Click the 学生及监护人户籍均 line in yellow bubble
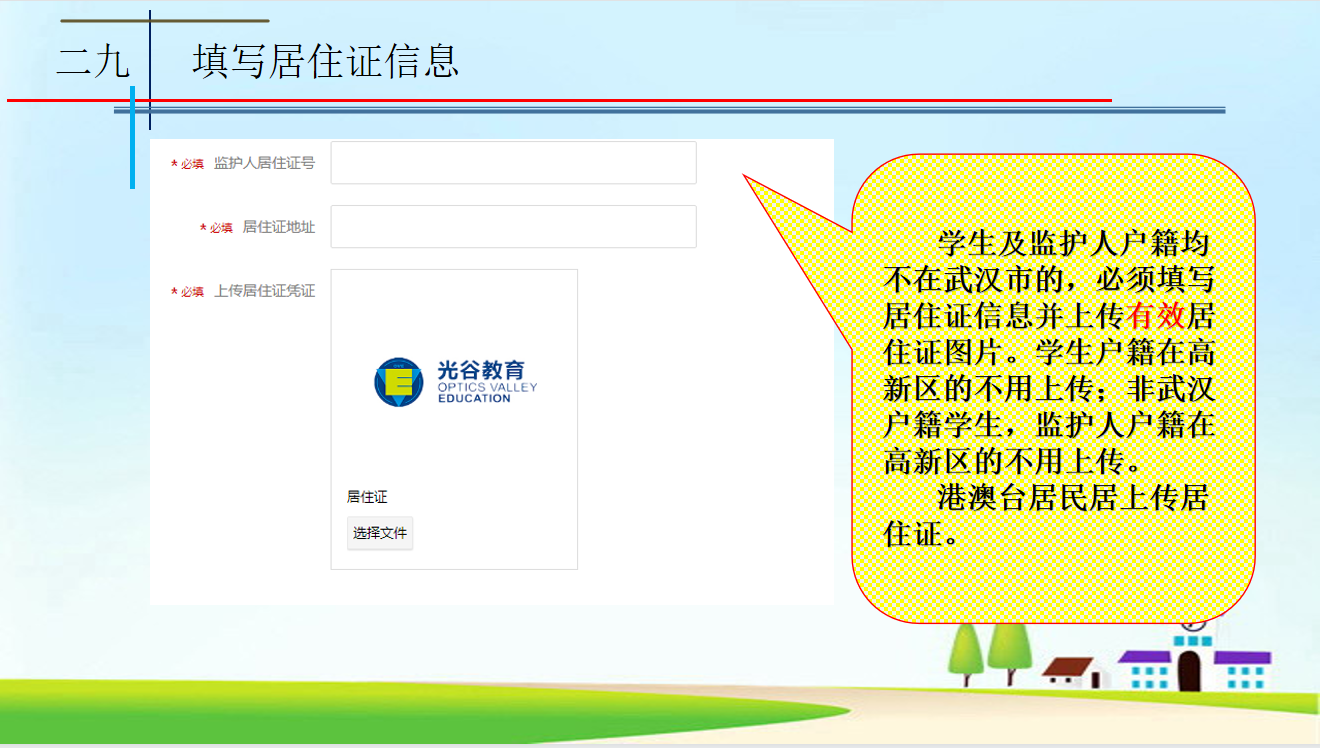The width and height of the screenshot is (1320, 748). pyautogui.click(x=1072, y=243)
